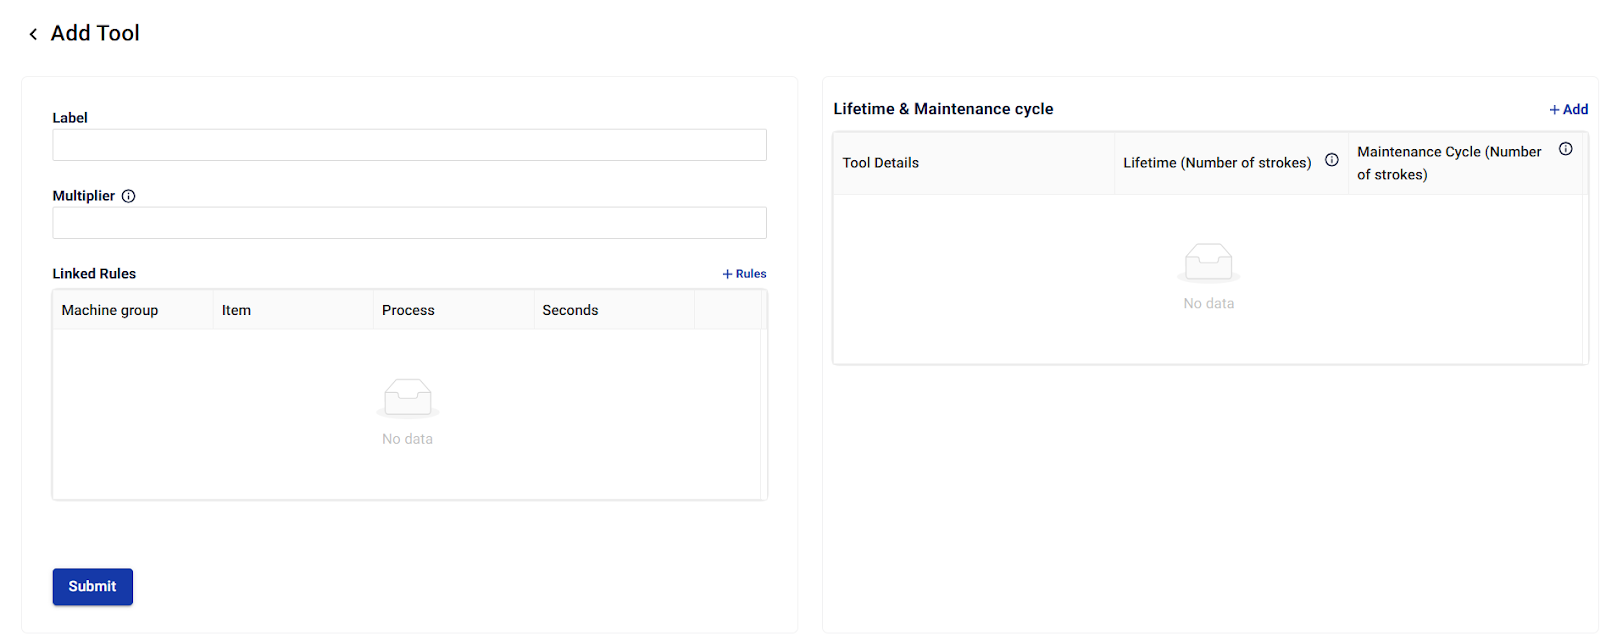The height and width of the screenshot is (636, 1600).
Task: Click the Maintenance Cycle info icon
Action: point(1565,149)
